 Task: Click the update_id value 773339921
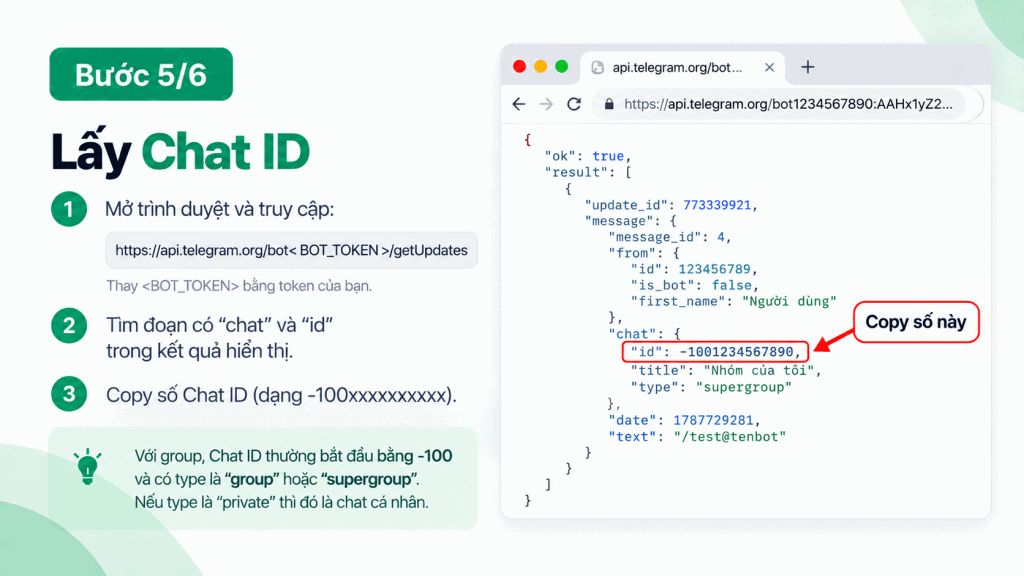click(x=716, y=205)
